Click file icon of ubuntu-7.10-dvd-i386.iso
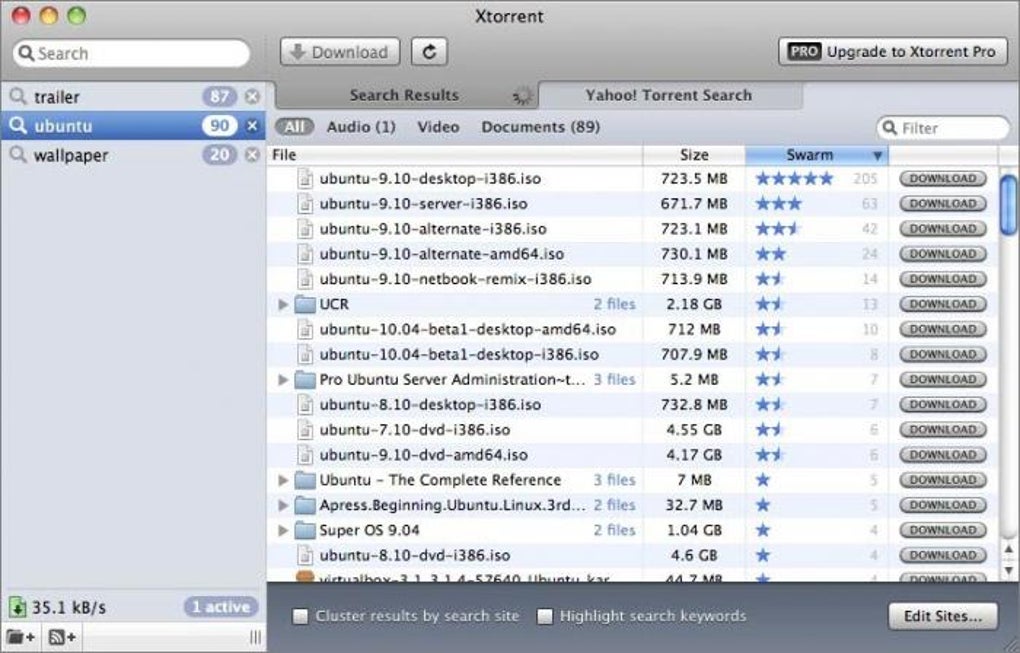 (305, 429)
